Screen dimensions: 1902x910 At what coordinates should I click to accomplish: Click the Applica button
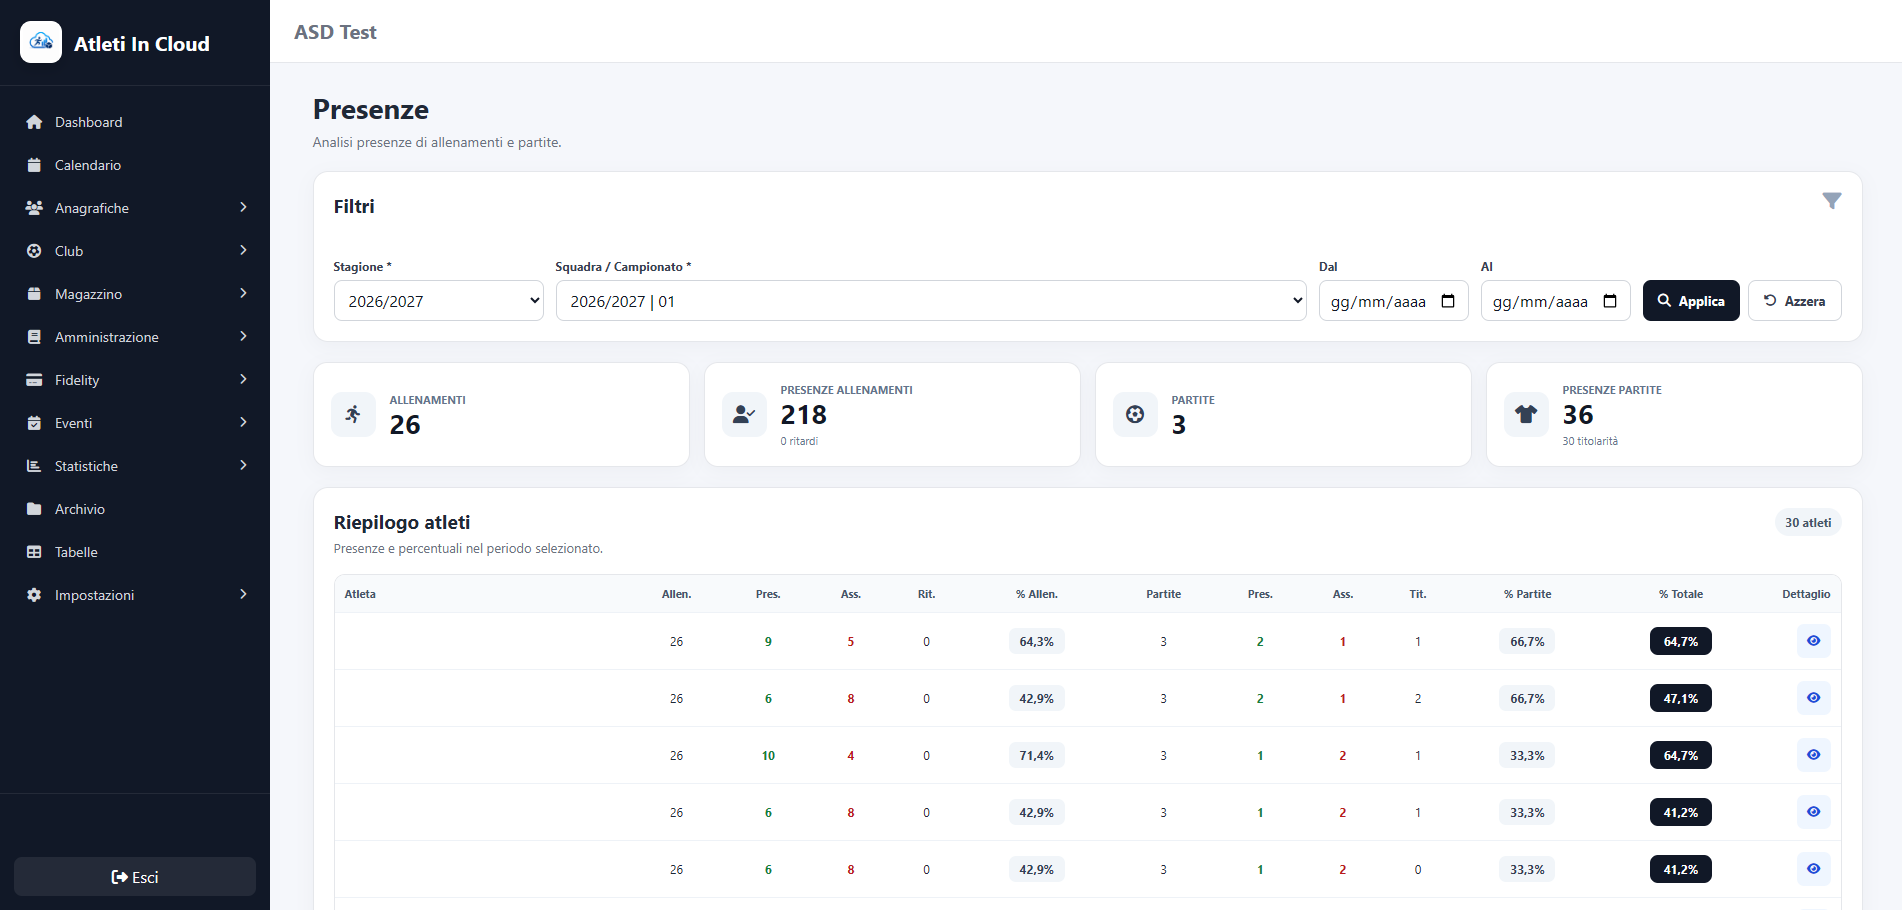coord(1691,301)
